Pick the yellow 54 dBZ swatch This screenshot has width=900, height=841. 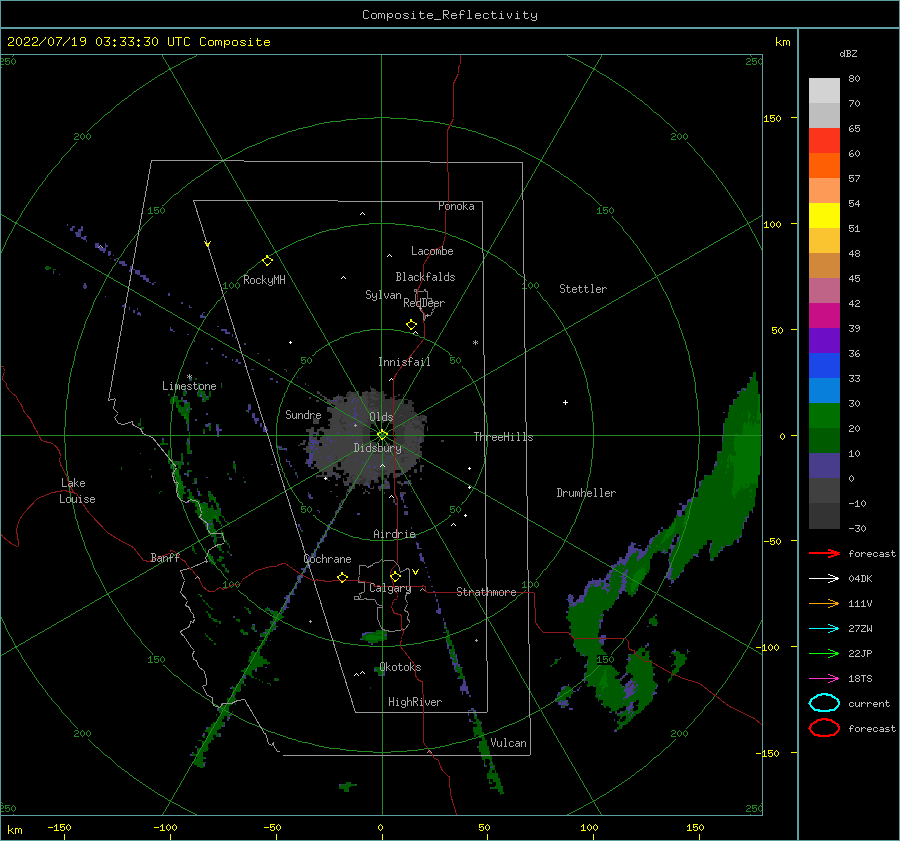point(824,215)
